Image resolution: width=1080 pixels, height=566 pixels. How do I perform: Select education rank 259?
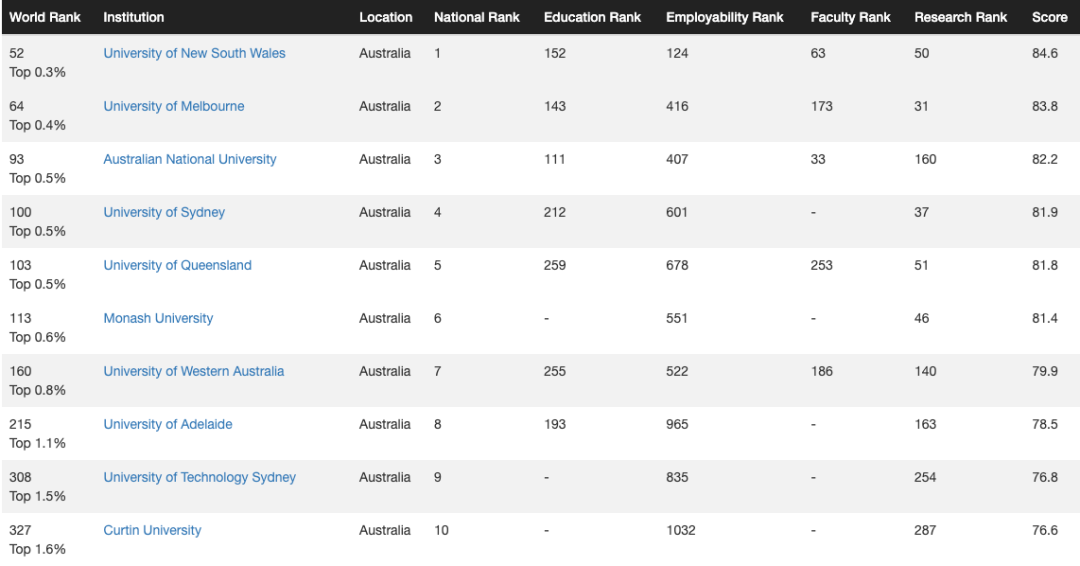point(554,265)
